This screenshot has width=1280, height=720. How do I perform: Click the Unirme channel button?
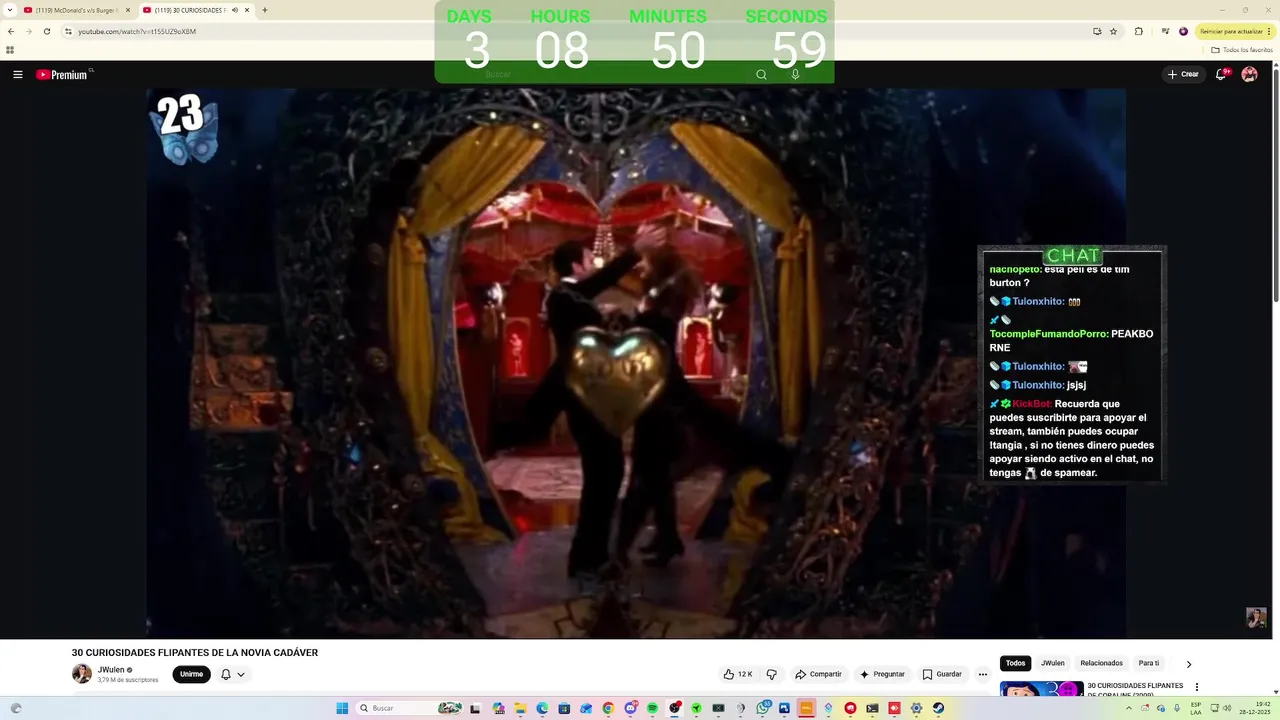[191, 674]
